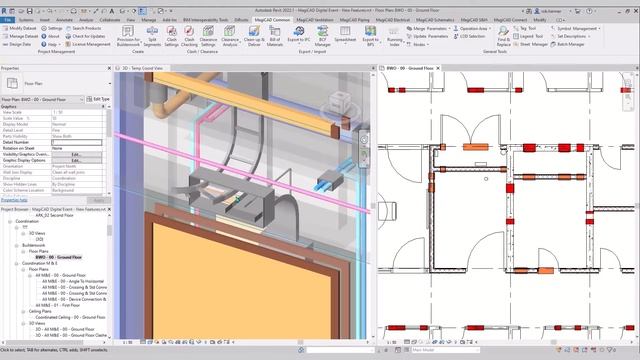Viewport: 640px width, 360px height.
Task: Run the Clash Checking tool
Action: [189, 36]
